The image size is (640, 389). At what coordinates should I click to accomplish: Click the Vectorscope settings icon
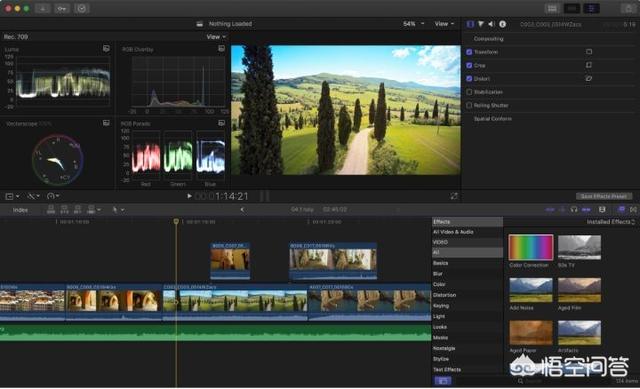(x=106, y=123)
